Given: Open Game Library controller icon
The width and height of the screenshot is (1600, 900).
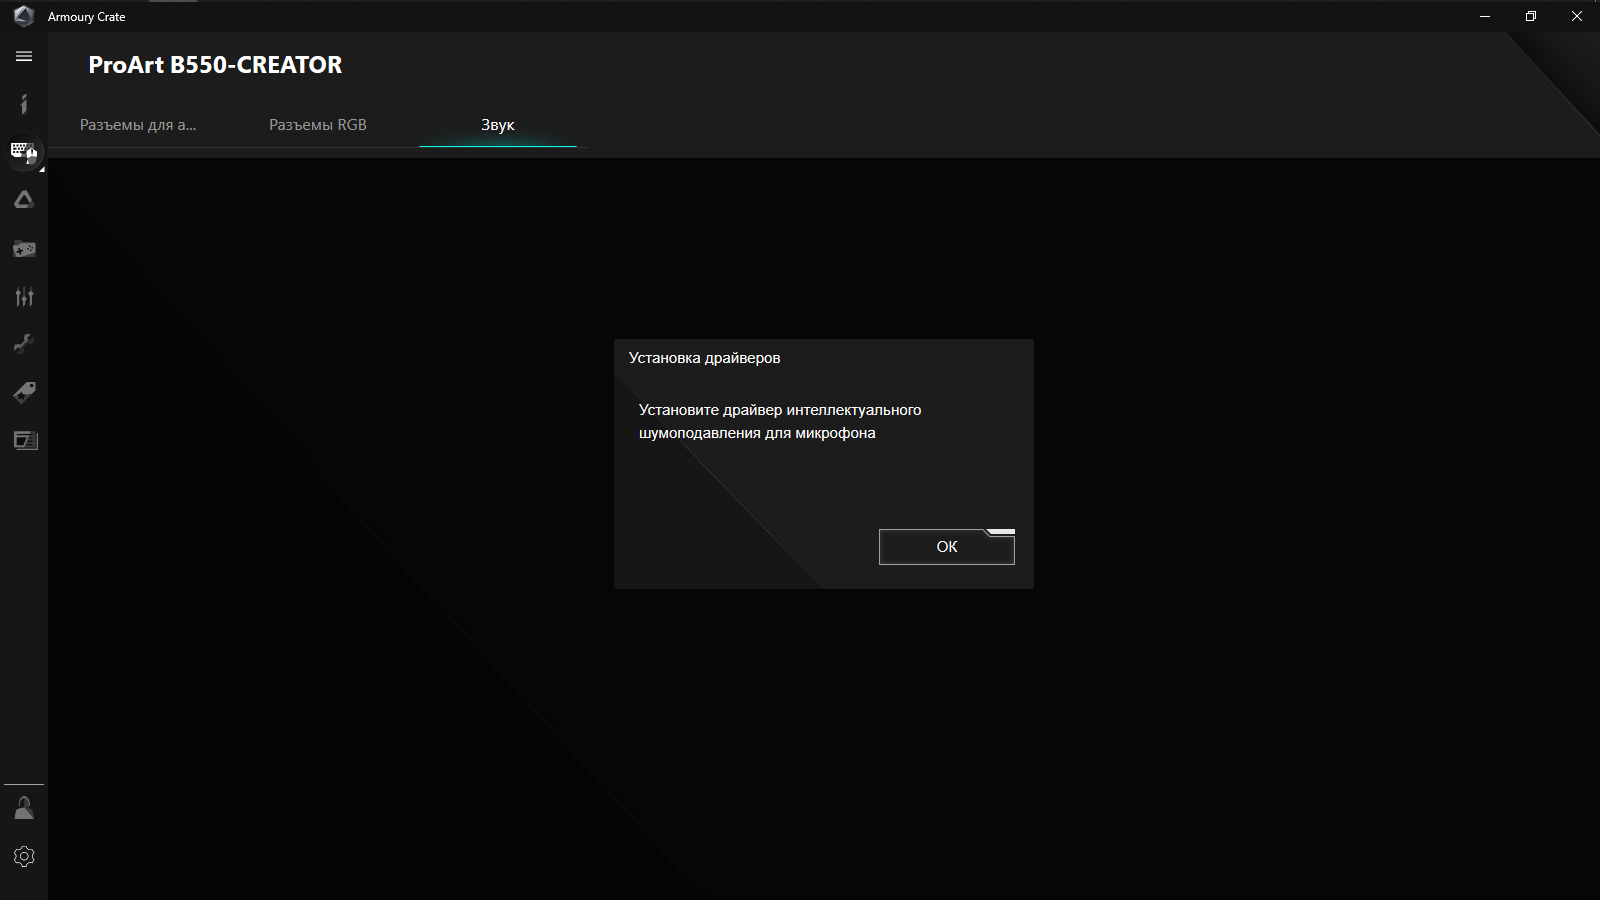Looking at the screenshot, I should (x=24, y=248).
